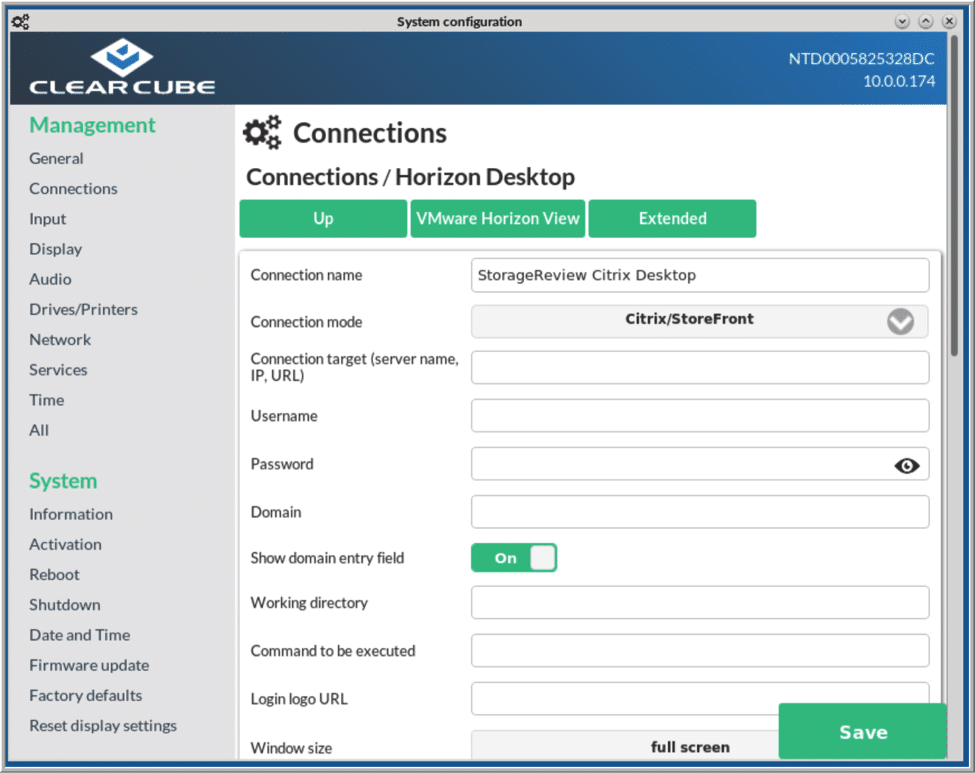975x773 pixels.
Task: Open the Input settings page
Action: (47, 219)
